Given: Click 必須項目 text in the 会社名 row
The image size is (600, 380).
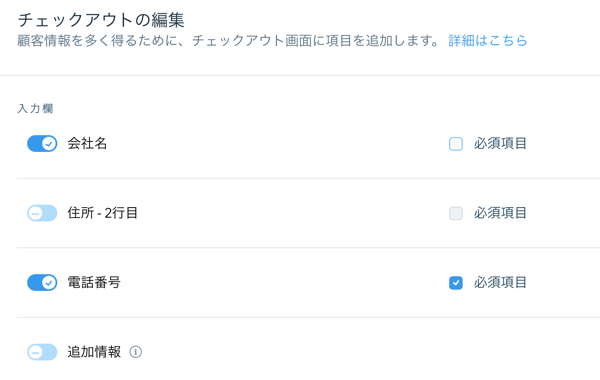Looking at the screenshot, I should click(x=500, y=144).
